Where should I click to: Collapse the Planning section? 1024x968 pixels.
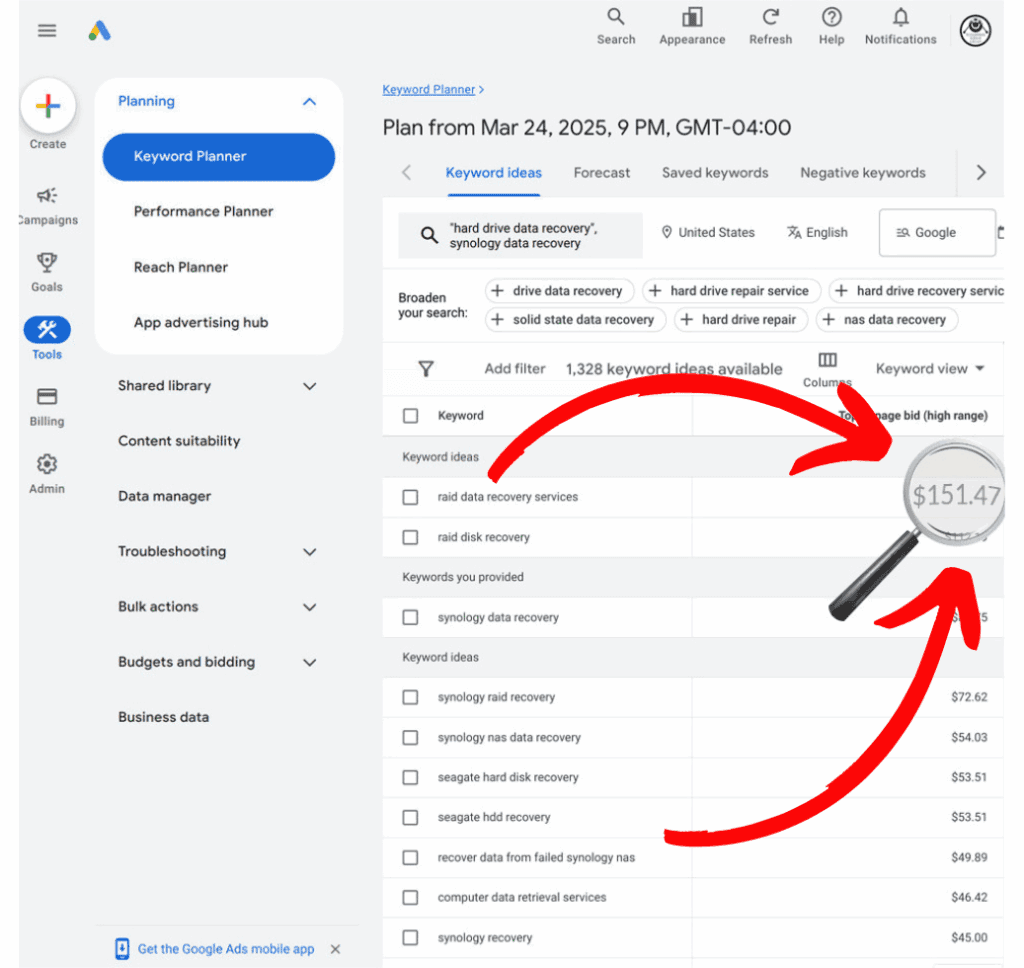[x=309, y=101]
